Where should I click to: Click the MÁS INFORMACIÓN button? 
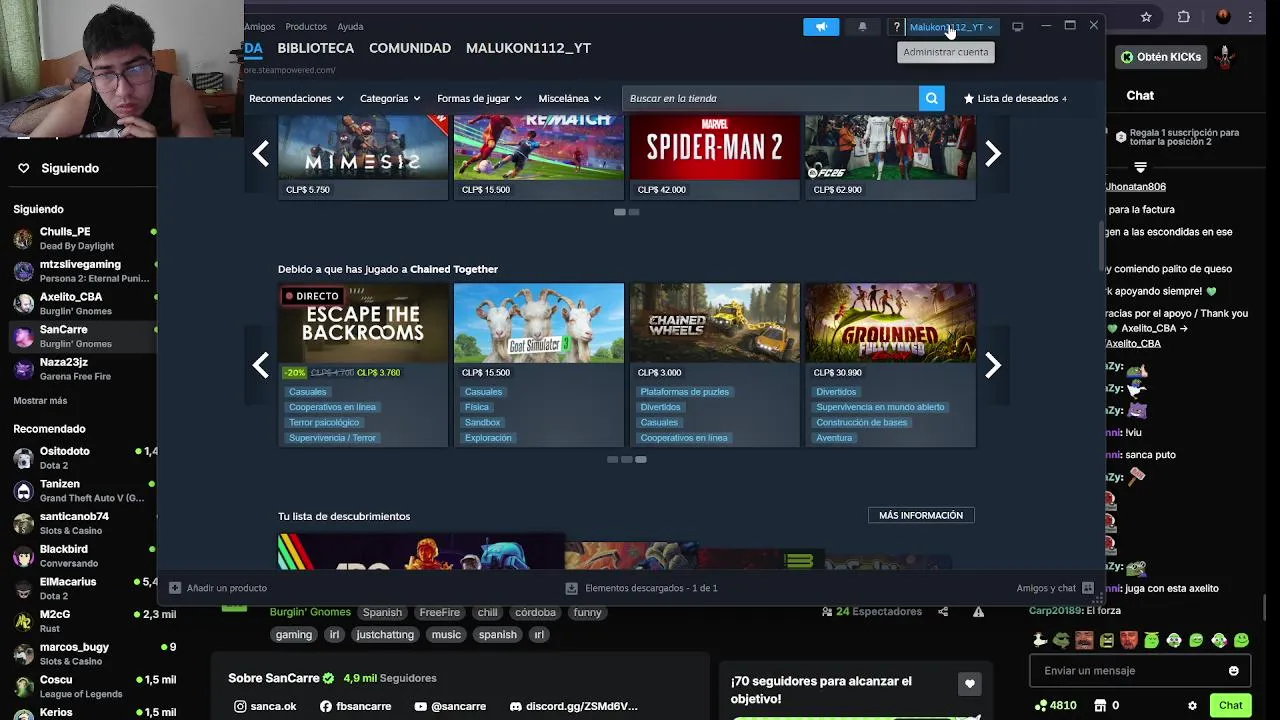(x=921, y=515)
